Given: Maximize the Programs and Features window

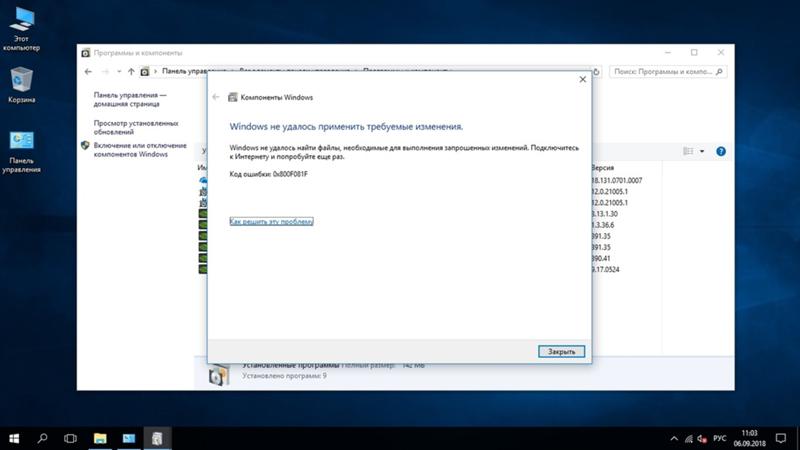Looking at the screenshot, I should click(694, 53).
